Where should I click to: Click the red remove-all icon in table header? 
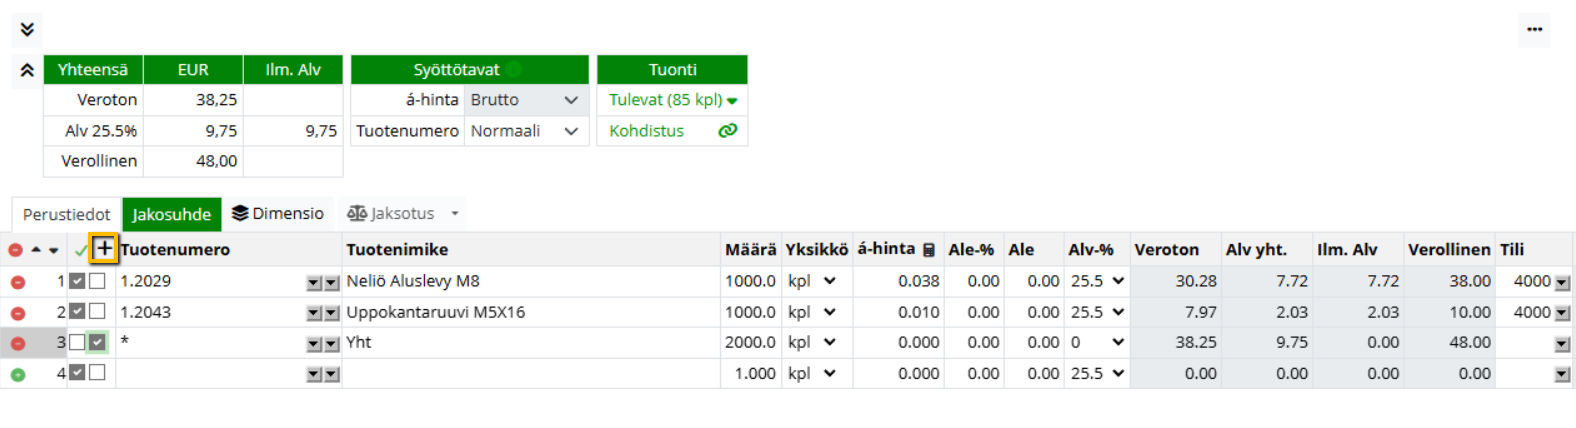pyautogui.click(x=16, y=250)
